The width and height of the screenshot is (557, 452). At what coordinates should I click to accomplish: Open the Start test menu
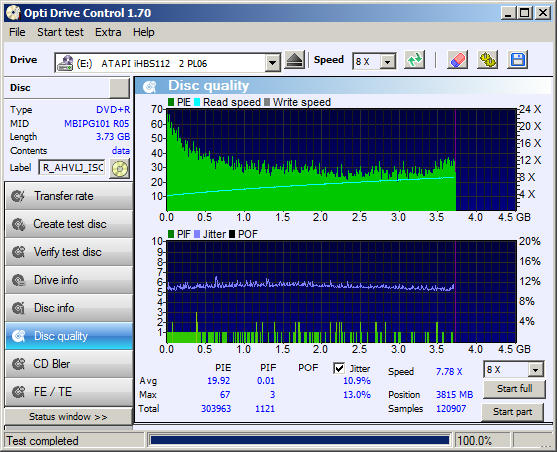click(x=60, y=32)
